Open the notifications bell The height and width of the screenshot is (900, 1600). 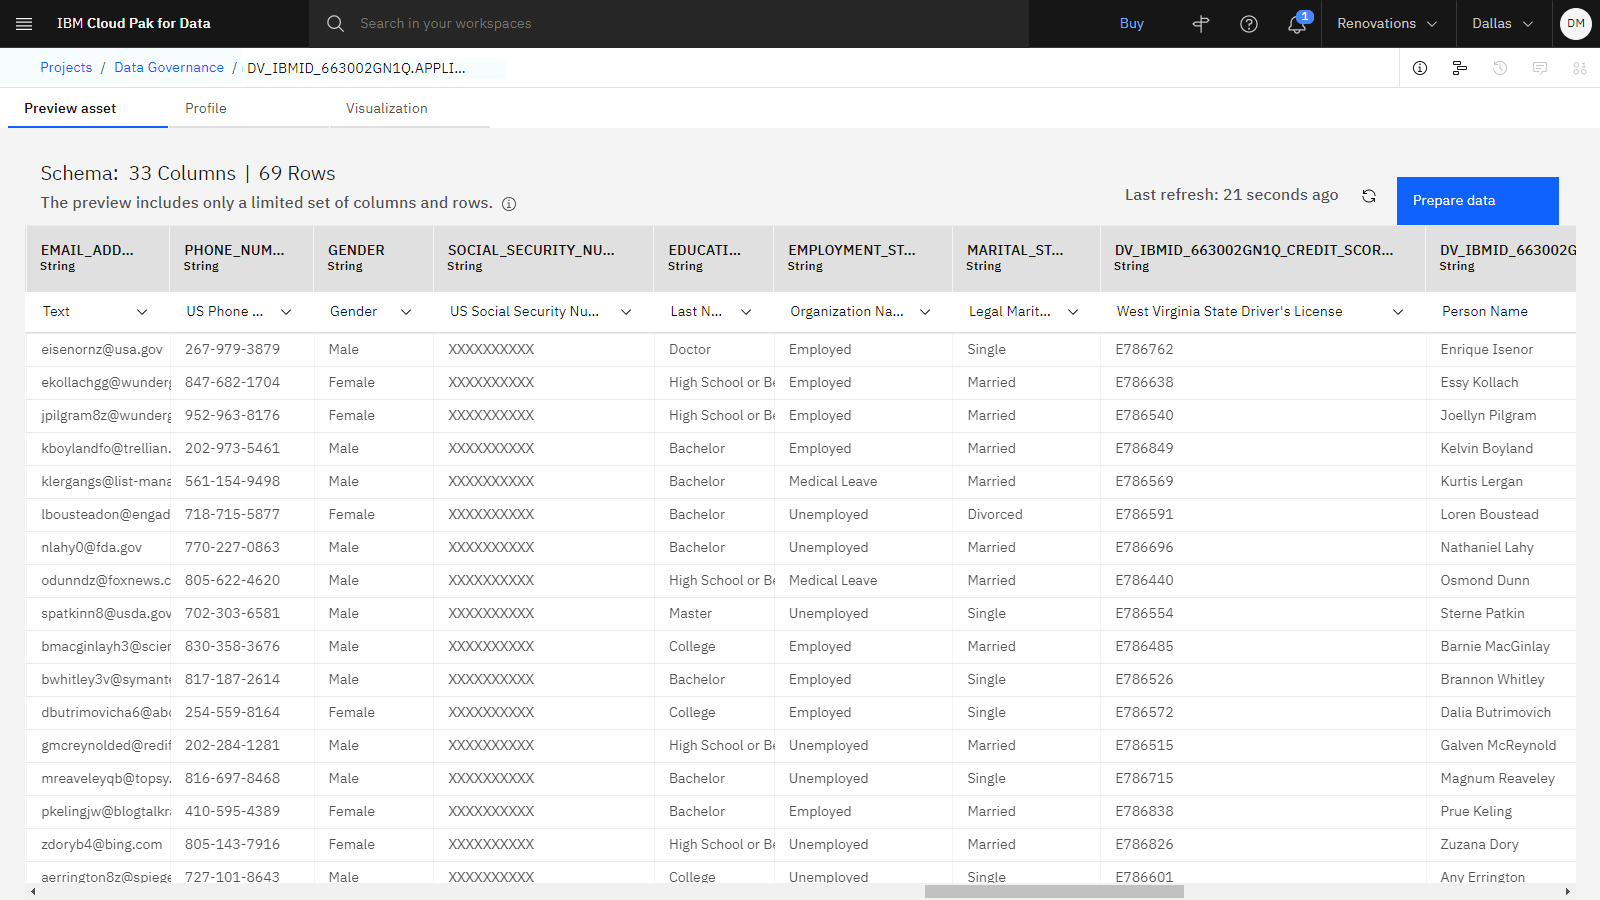pos(1297,23)
